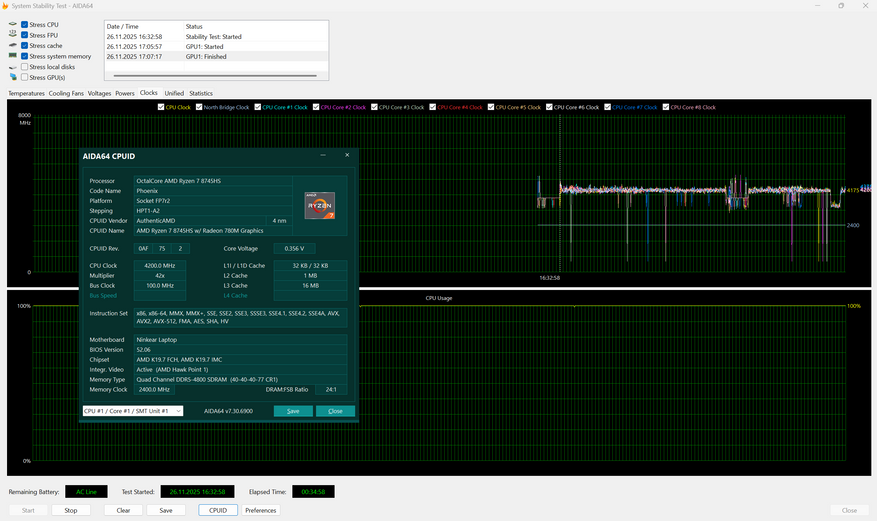The width and height of the screenshot is (877, 521).
Task: Click the CPU chip icon beside Stress CPU
Action: pyautogui.click(x=13, y=24)
